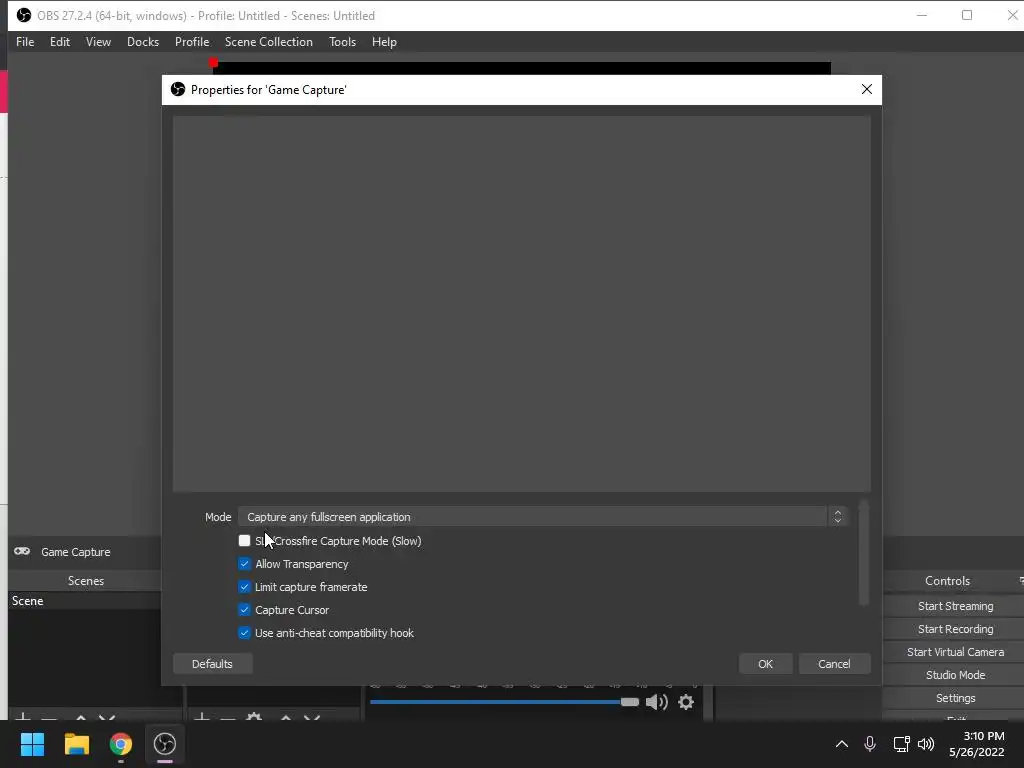Enable SLI/Crossfire Capture Mode checkbox
Viewport: 1024px width, 768px height.
point(244,541)
